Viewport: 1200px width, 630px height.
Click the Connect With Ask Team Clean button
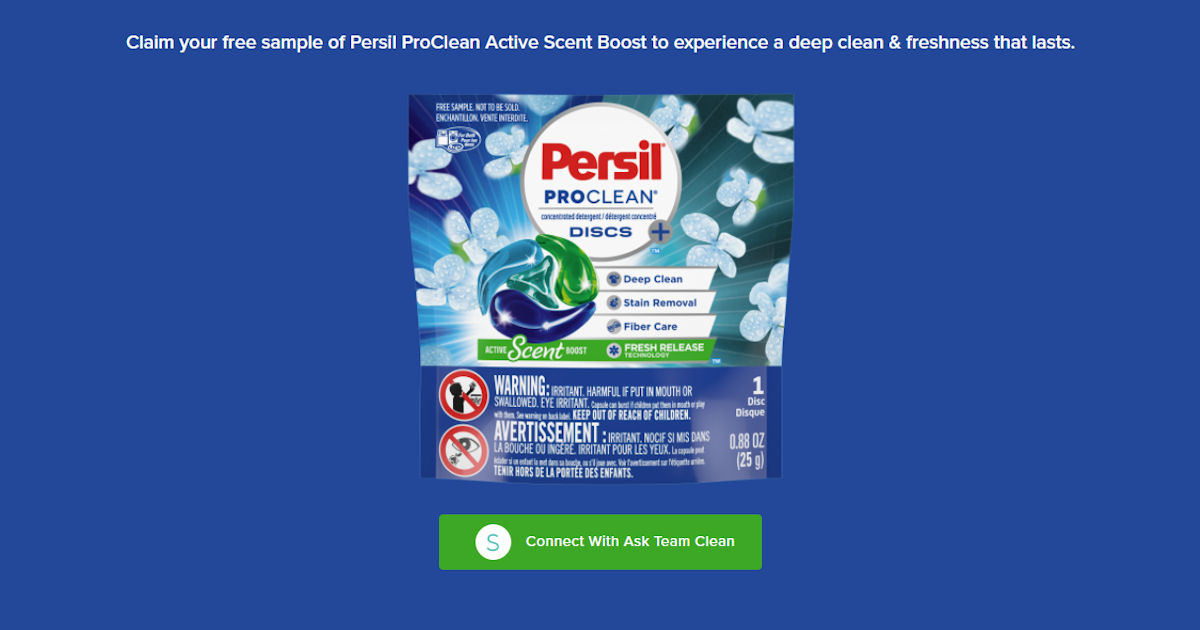600,542
